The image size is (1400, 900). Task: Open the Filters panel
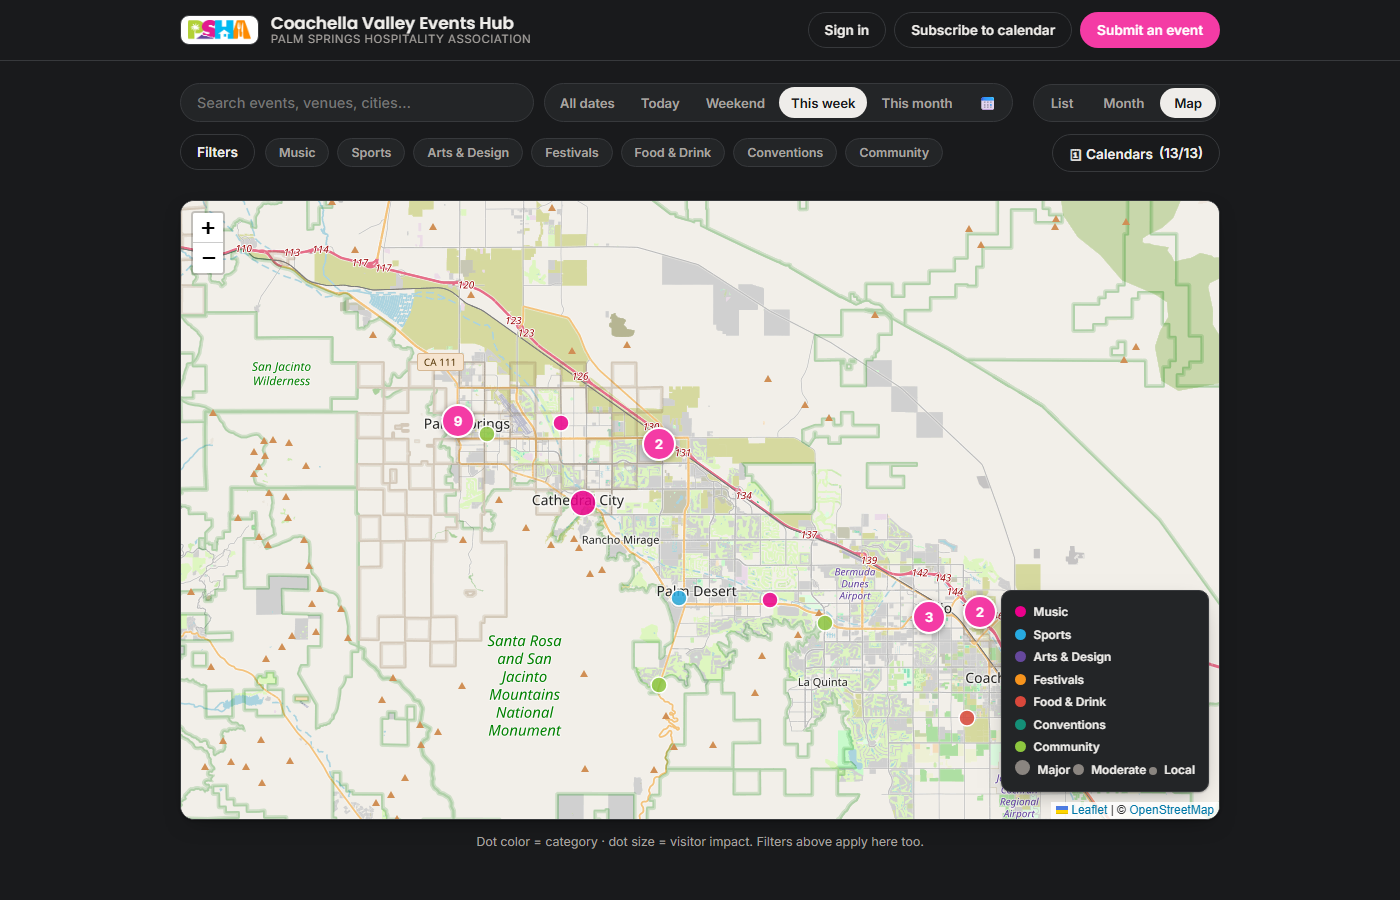pos(217,152)
